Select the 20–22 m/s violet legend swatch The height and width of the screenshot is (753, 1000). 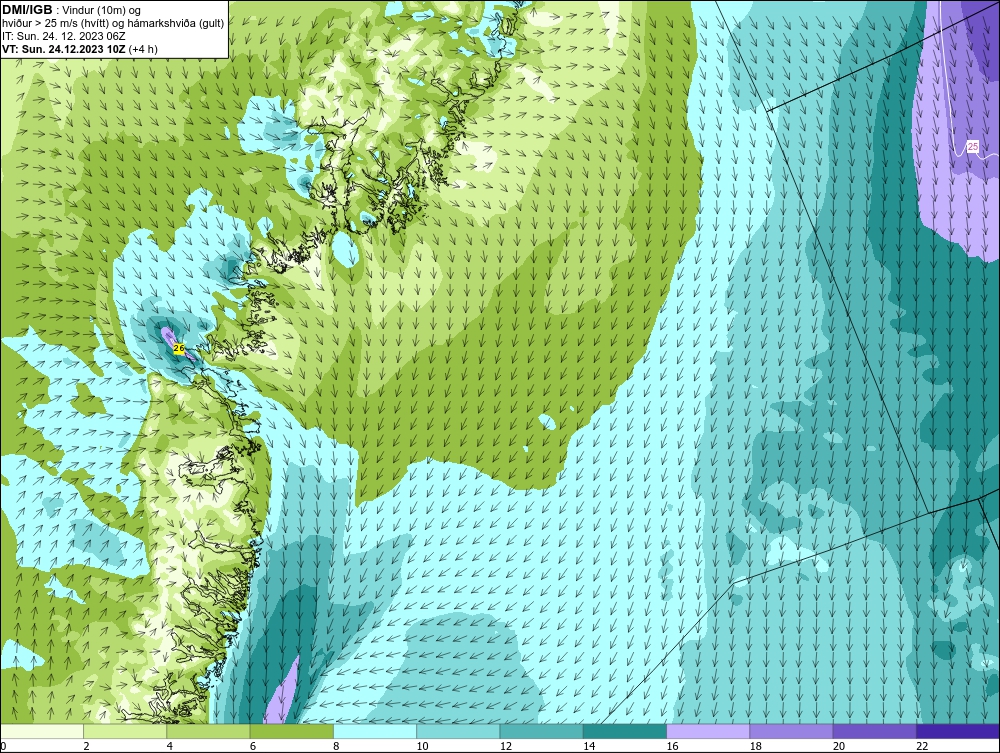click(874, 731)
